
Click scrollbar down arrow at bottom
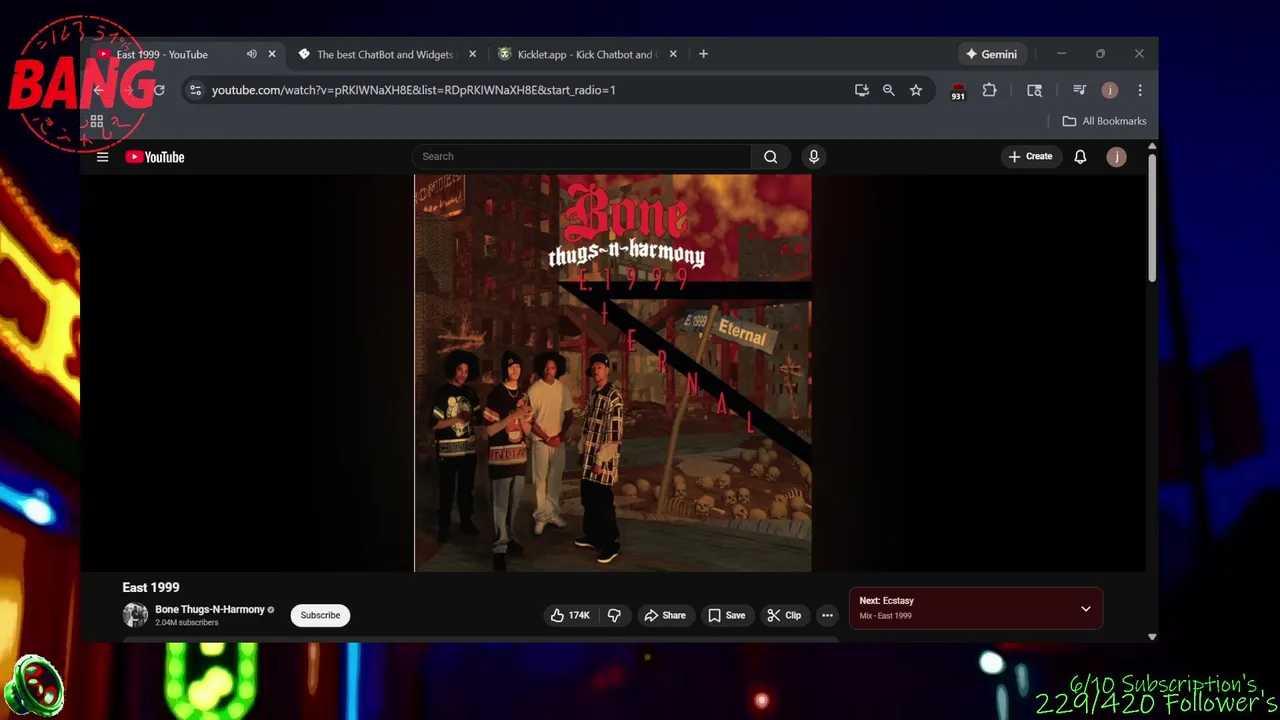coord(1152,636)
